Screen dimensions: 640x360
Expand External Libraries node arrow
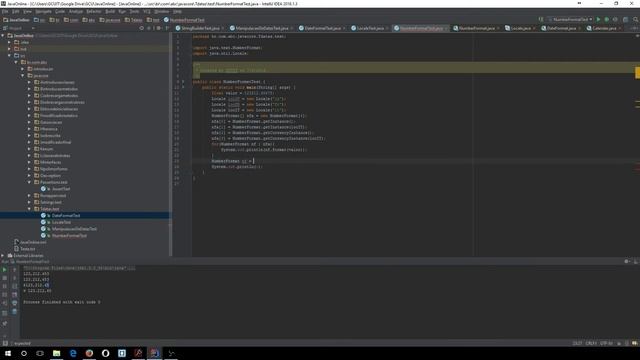pos(3,256)
